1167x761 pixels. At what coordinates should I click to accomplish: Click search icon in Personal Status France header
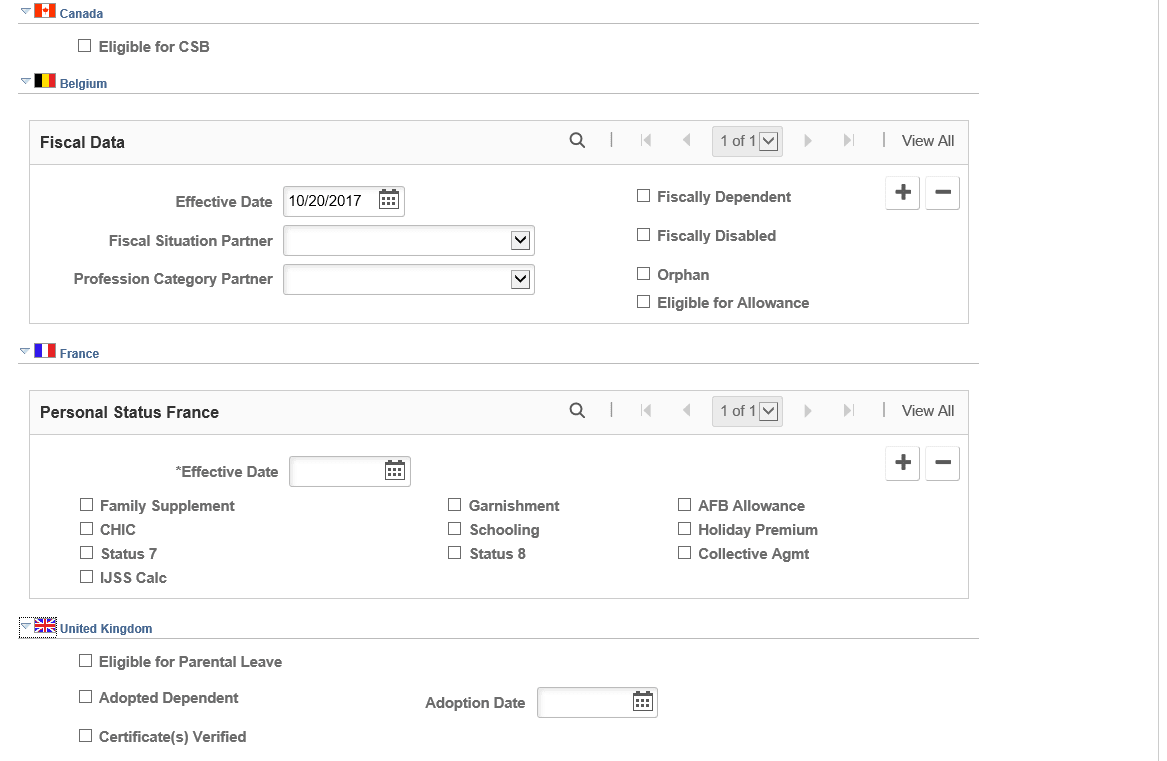577,410
